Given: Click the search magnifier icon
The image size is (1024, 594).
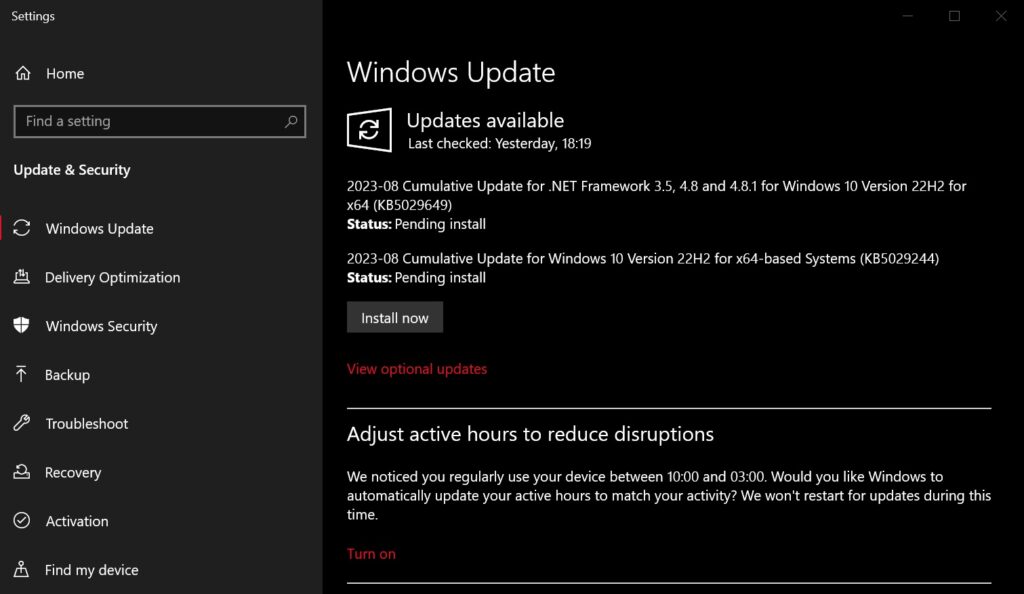Looking at the screenshot, I should click(x=291, y=121).
